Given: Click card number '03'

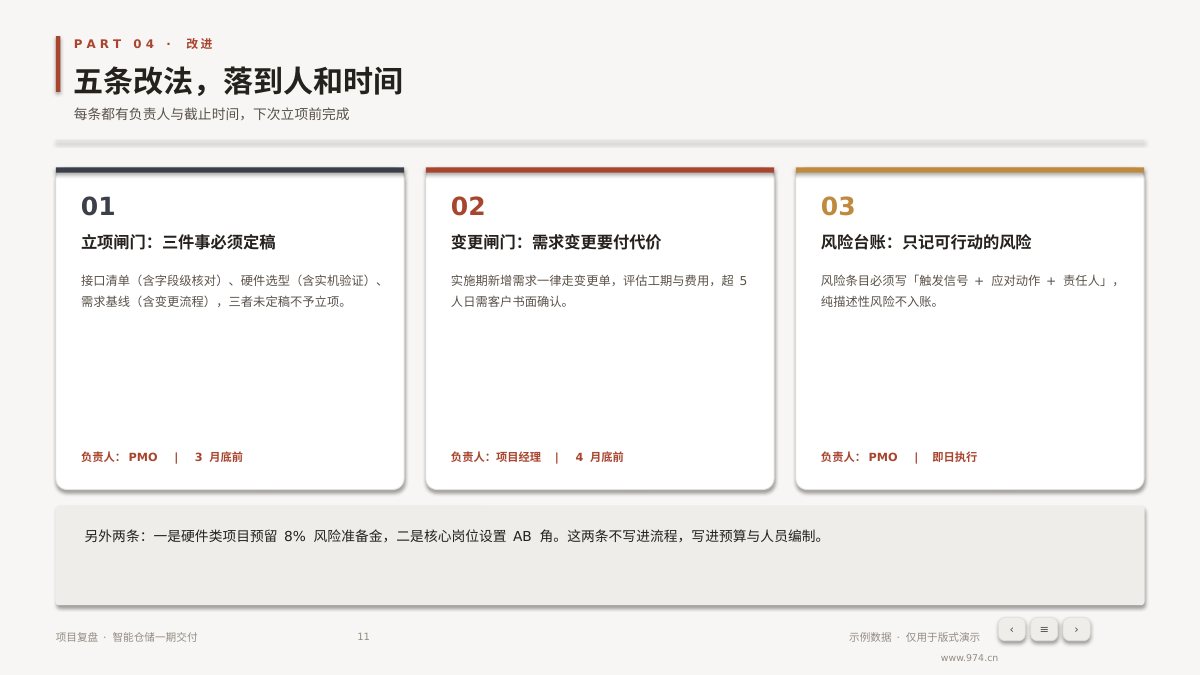Looking at the screenshot, I should pyautogui.click(x=838, y=206).
